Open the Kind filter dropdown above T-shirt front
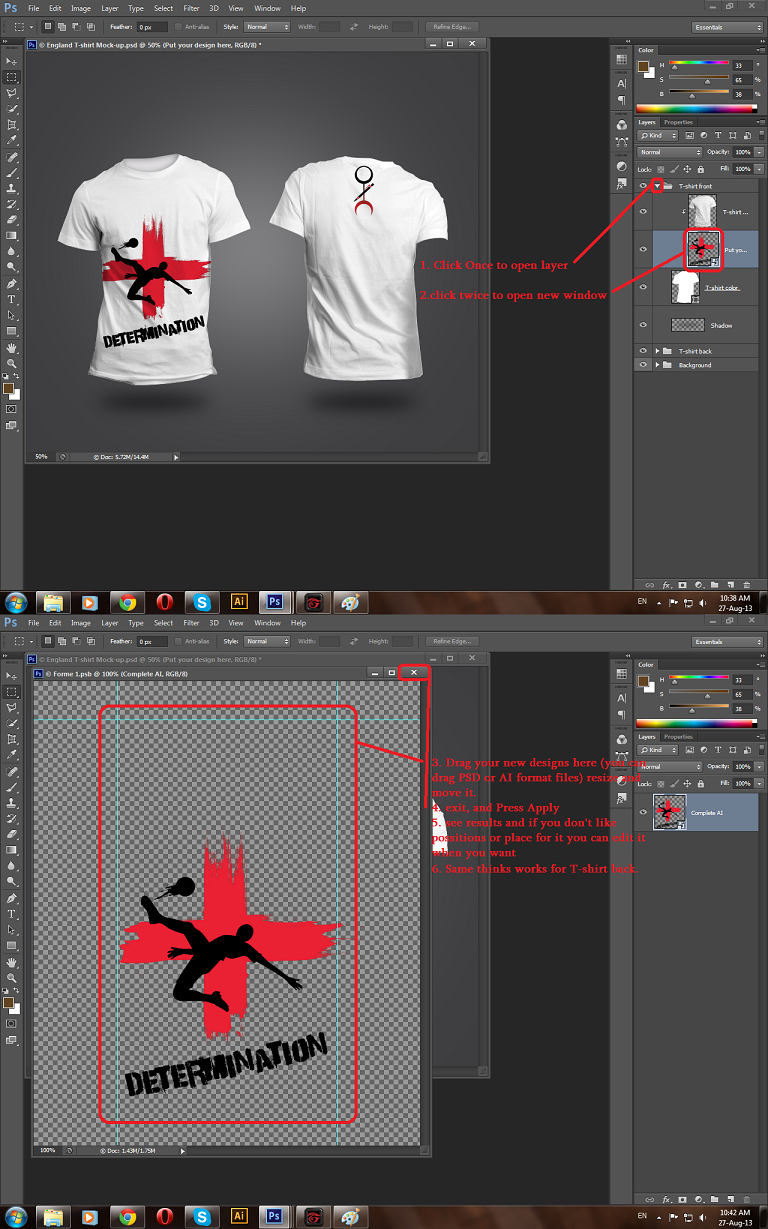The image size is (768, 1229). point(658,135)
